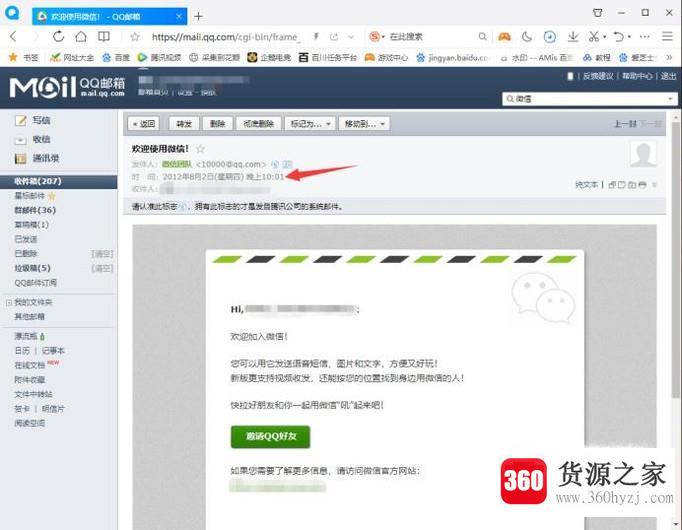Viewport: 682px width, 530px height.
Task: Open the search engine selector dropdown
Action: click(377, 37)
